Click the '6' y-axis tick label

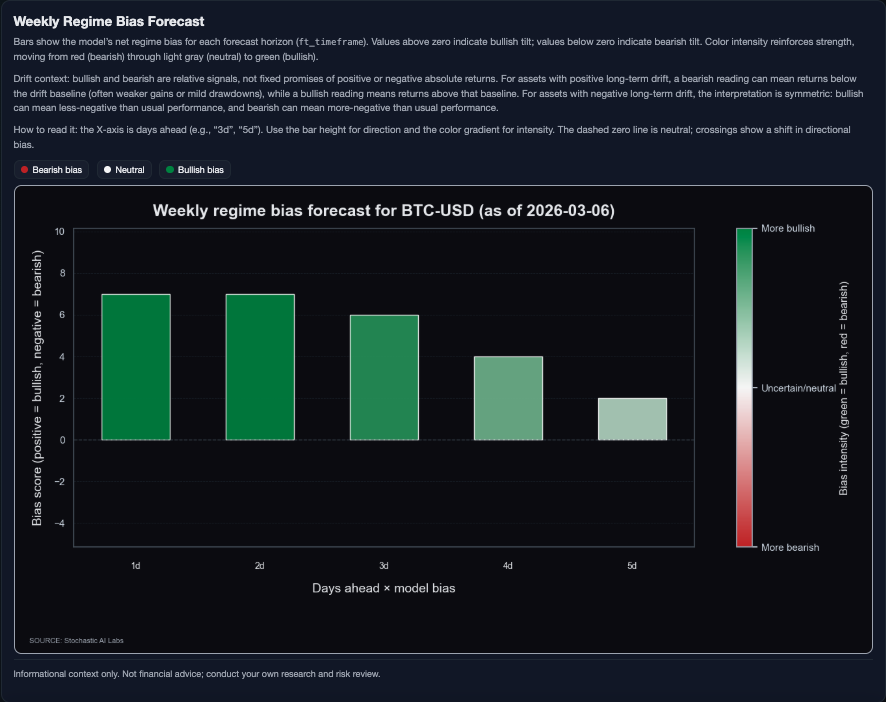coord(63,315)
